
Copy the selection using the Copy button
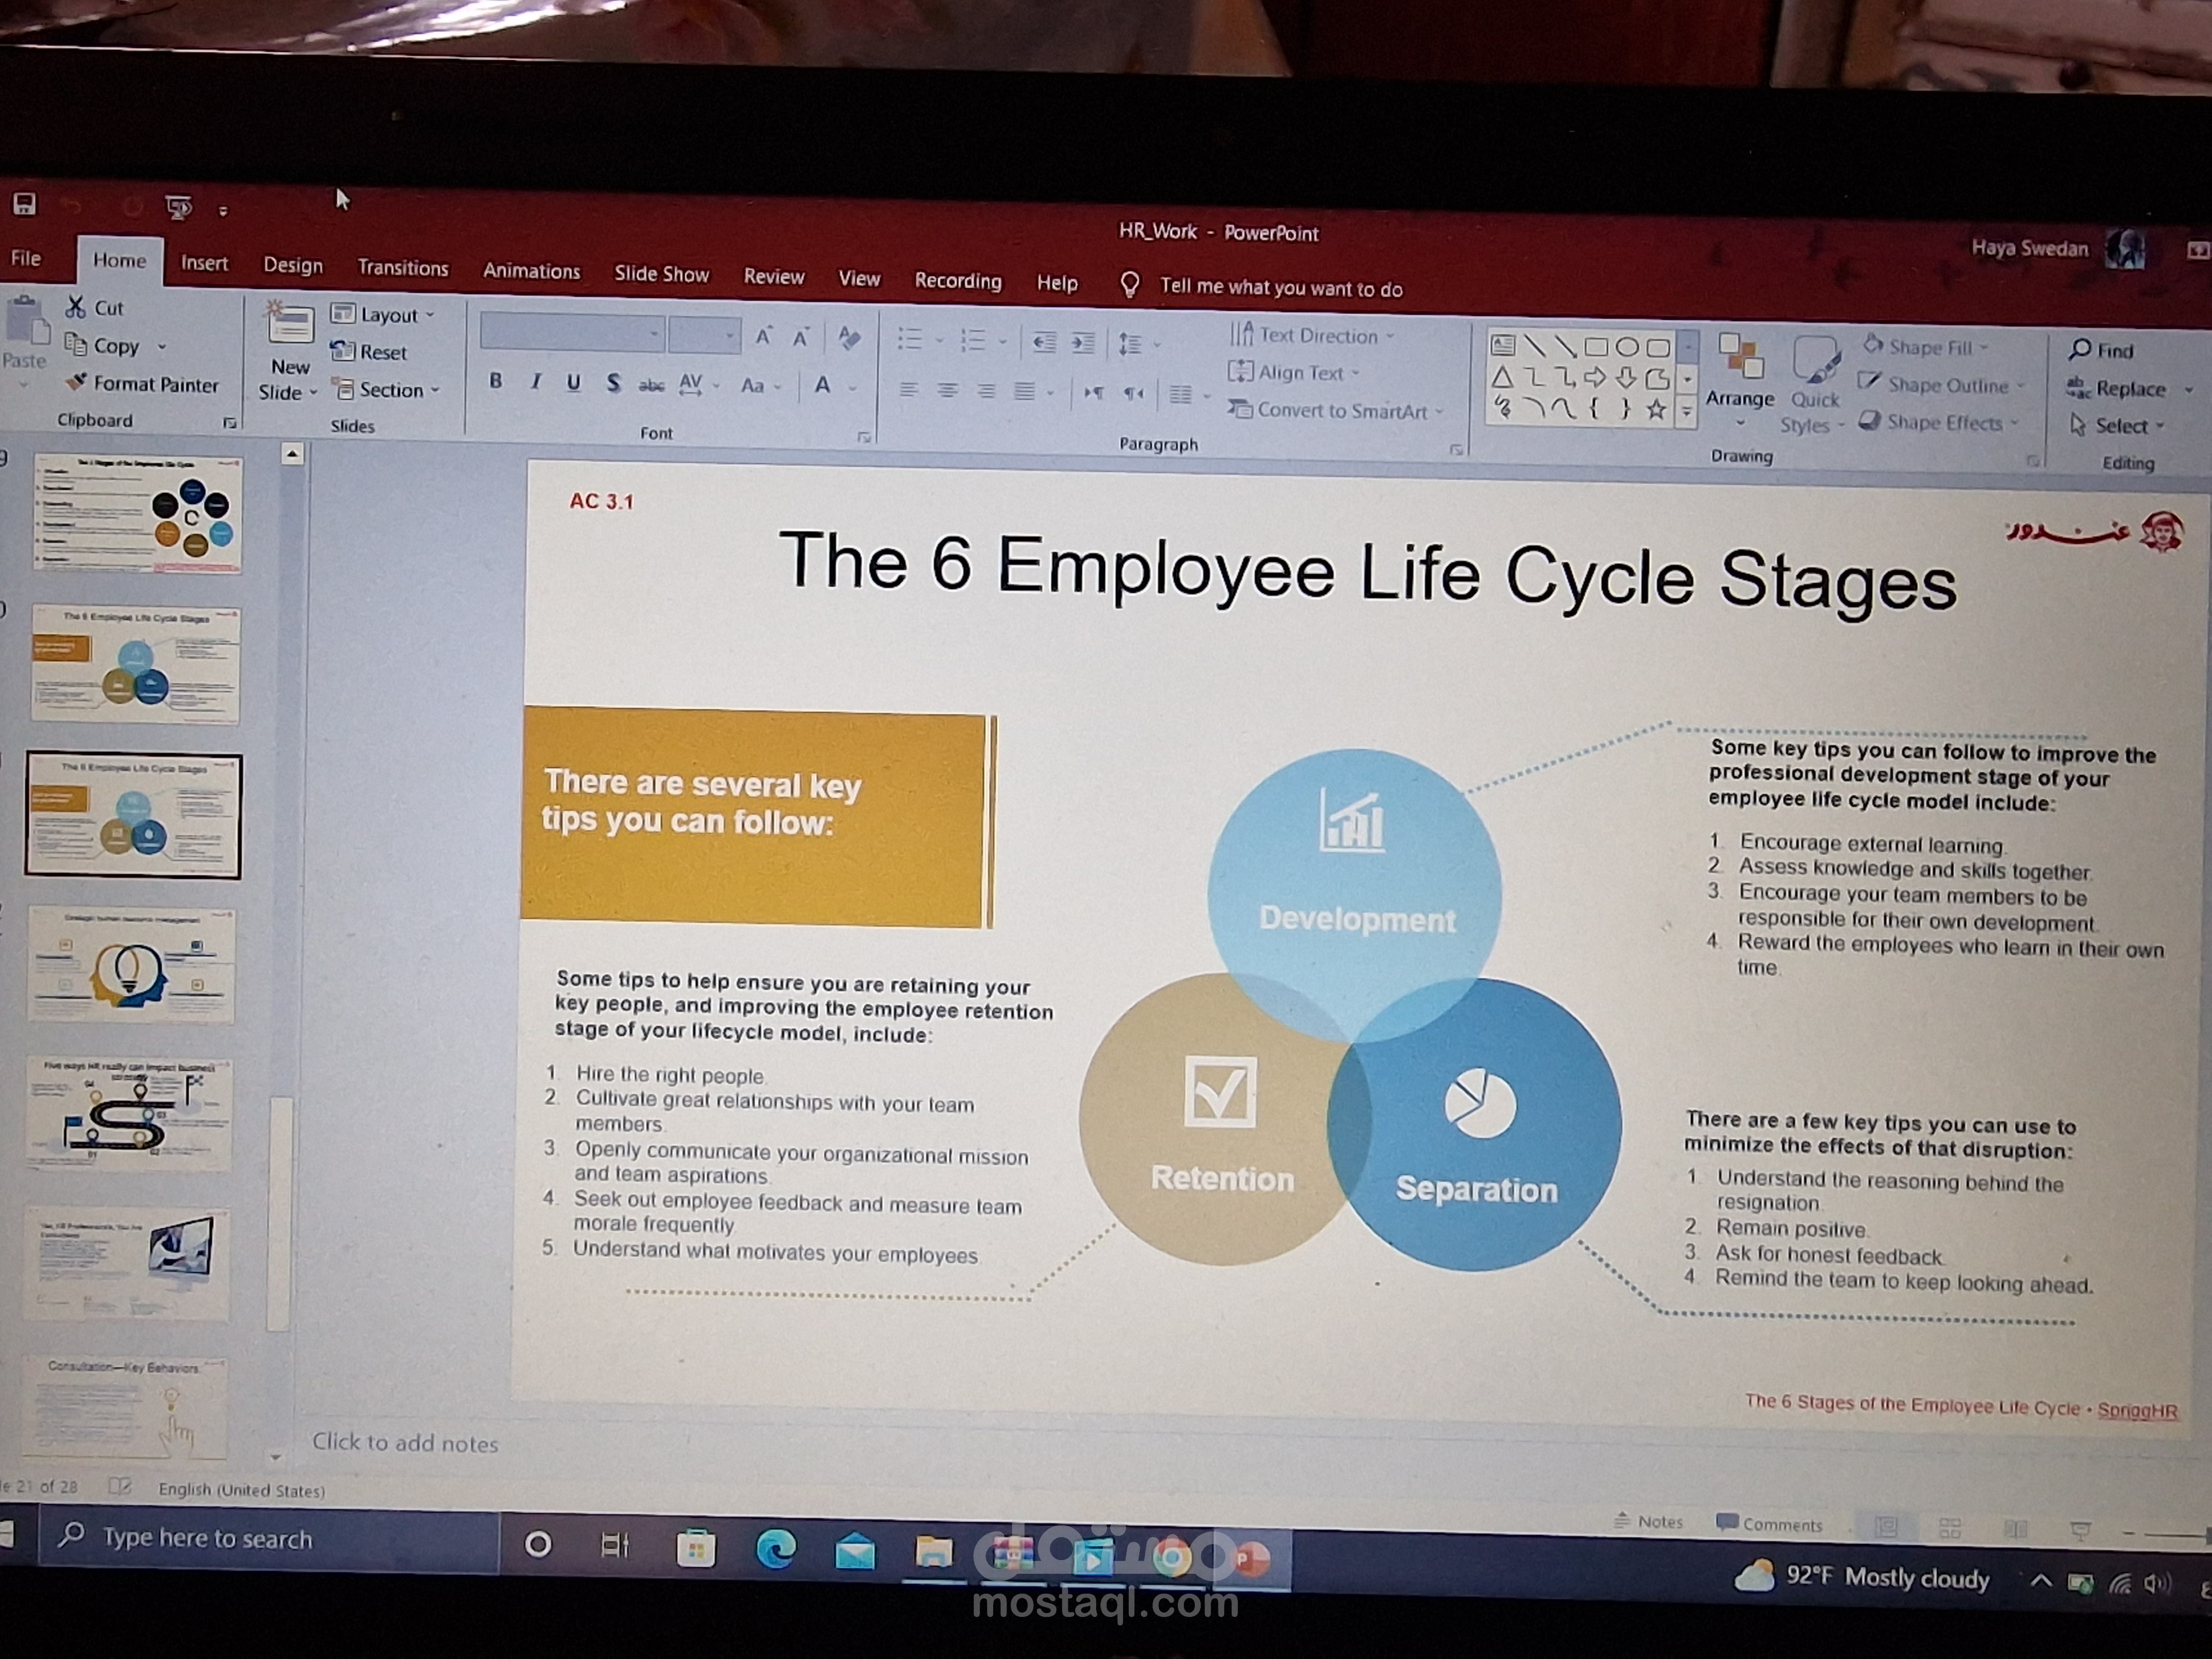[x=102, y=345]
